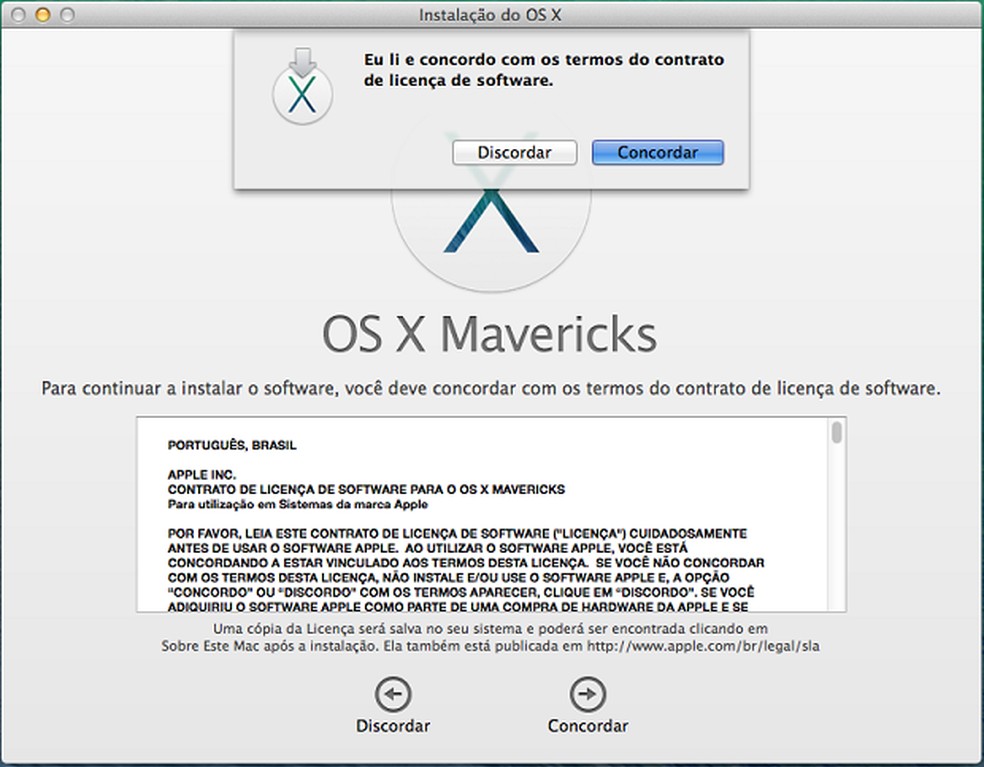
Task: Click the bottom Discordar left-arrow icon
Action: click(x=393, y=694)
